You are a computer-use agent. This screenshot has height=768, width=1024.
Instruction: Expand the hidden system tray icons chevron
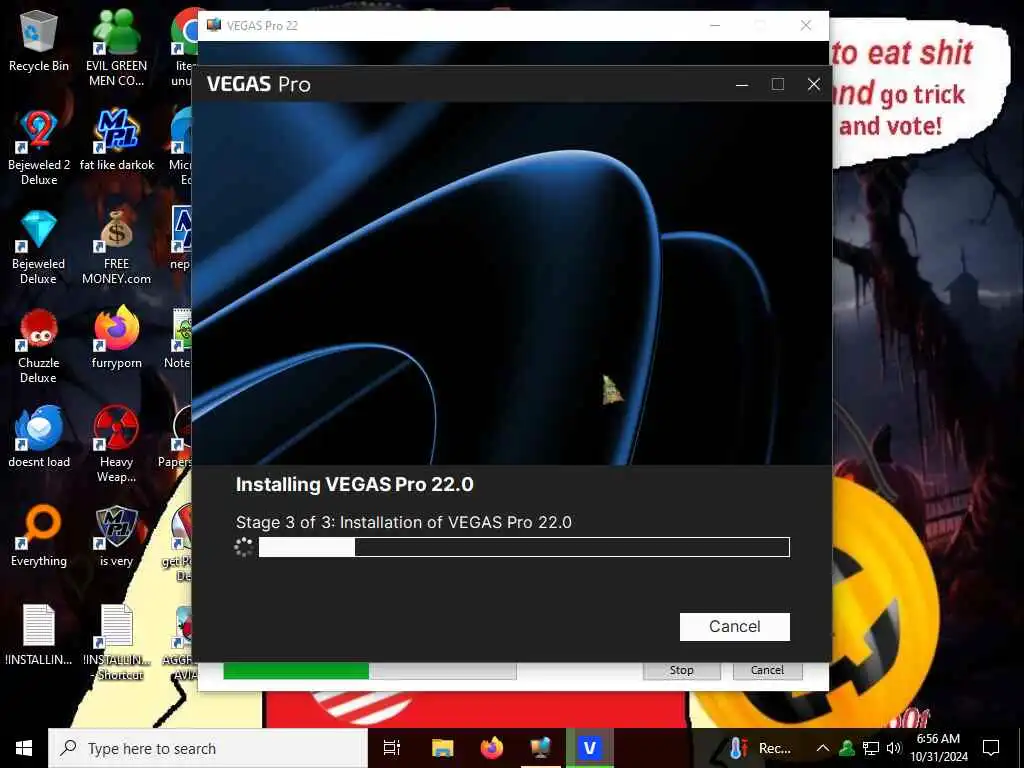click(x=823, y=748)
